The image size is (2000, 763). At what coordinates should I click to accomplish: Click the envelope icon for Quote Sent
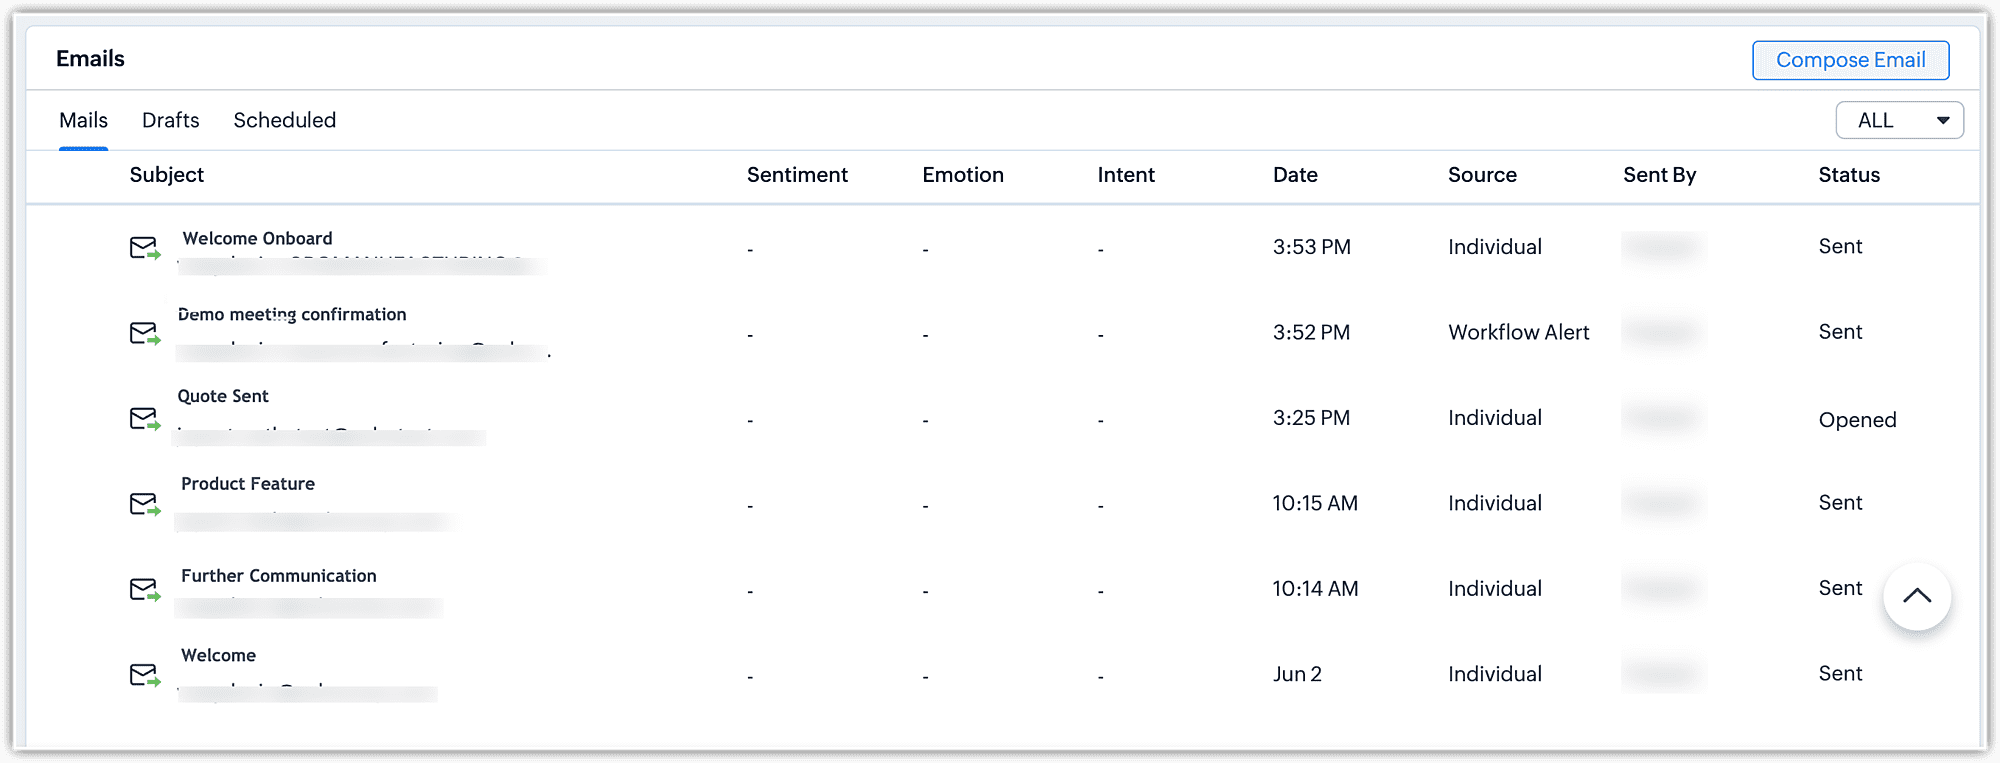pos(145,419)
